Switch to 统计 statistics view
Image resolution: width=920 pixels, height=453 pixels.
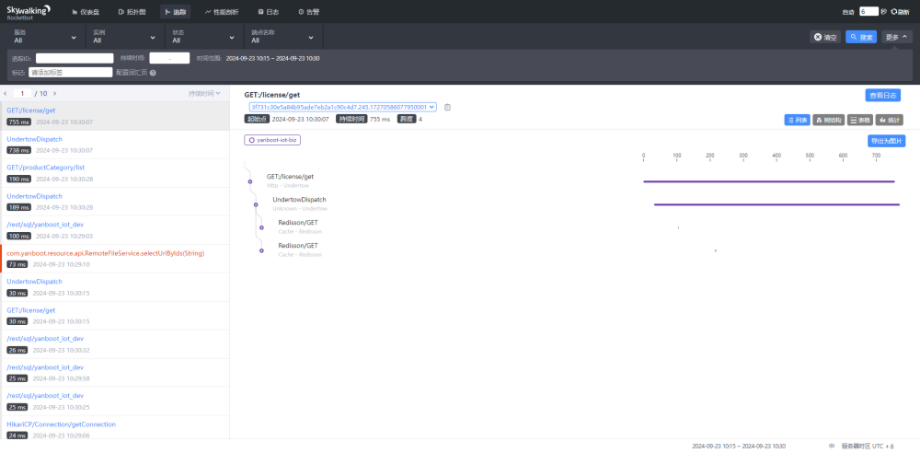tap(889, 120)
